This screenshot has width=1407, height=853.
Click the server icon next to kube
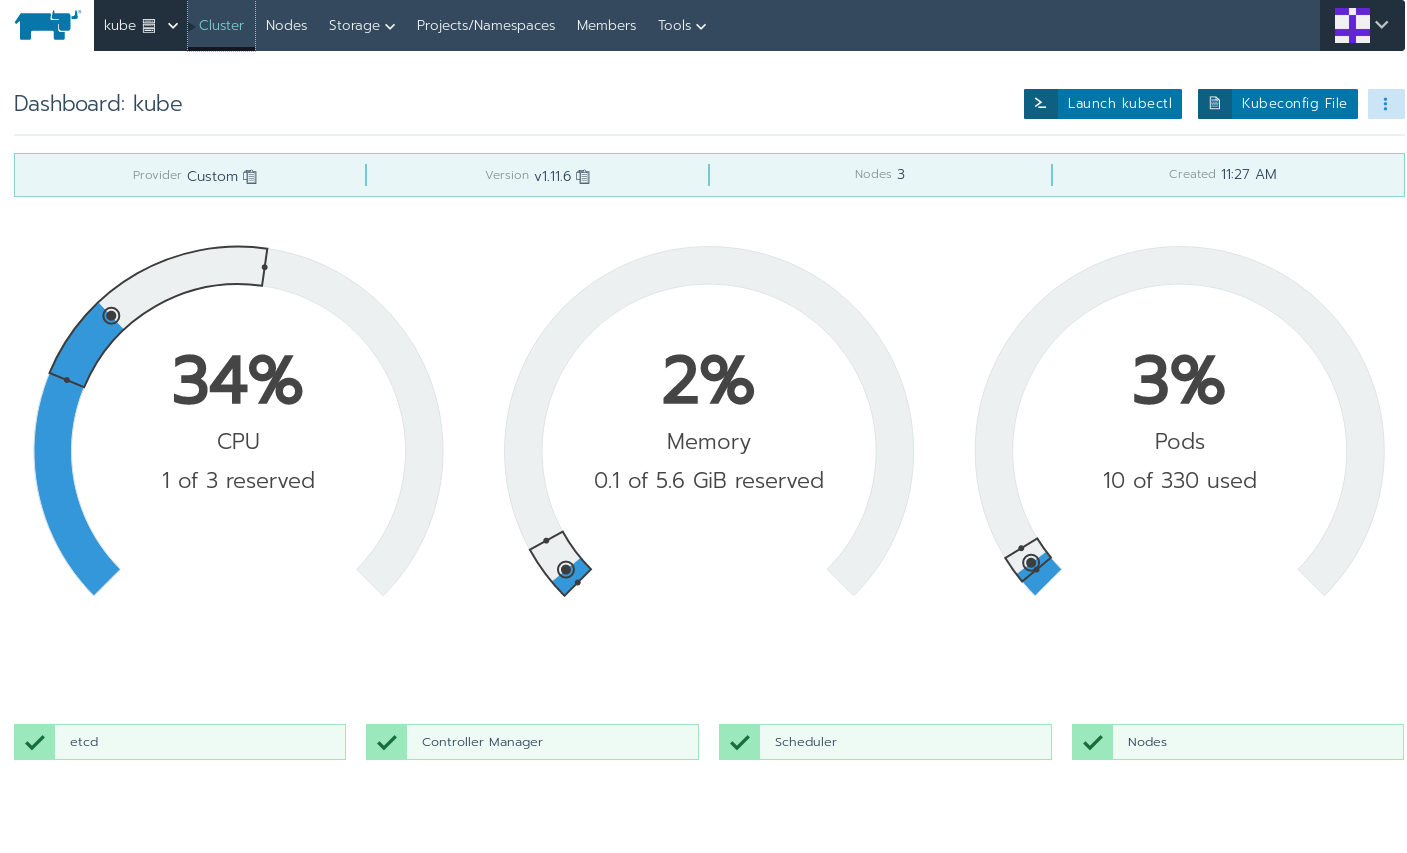click(149, 26)
